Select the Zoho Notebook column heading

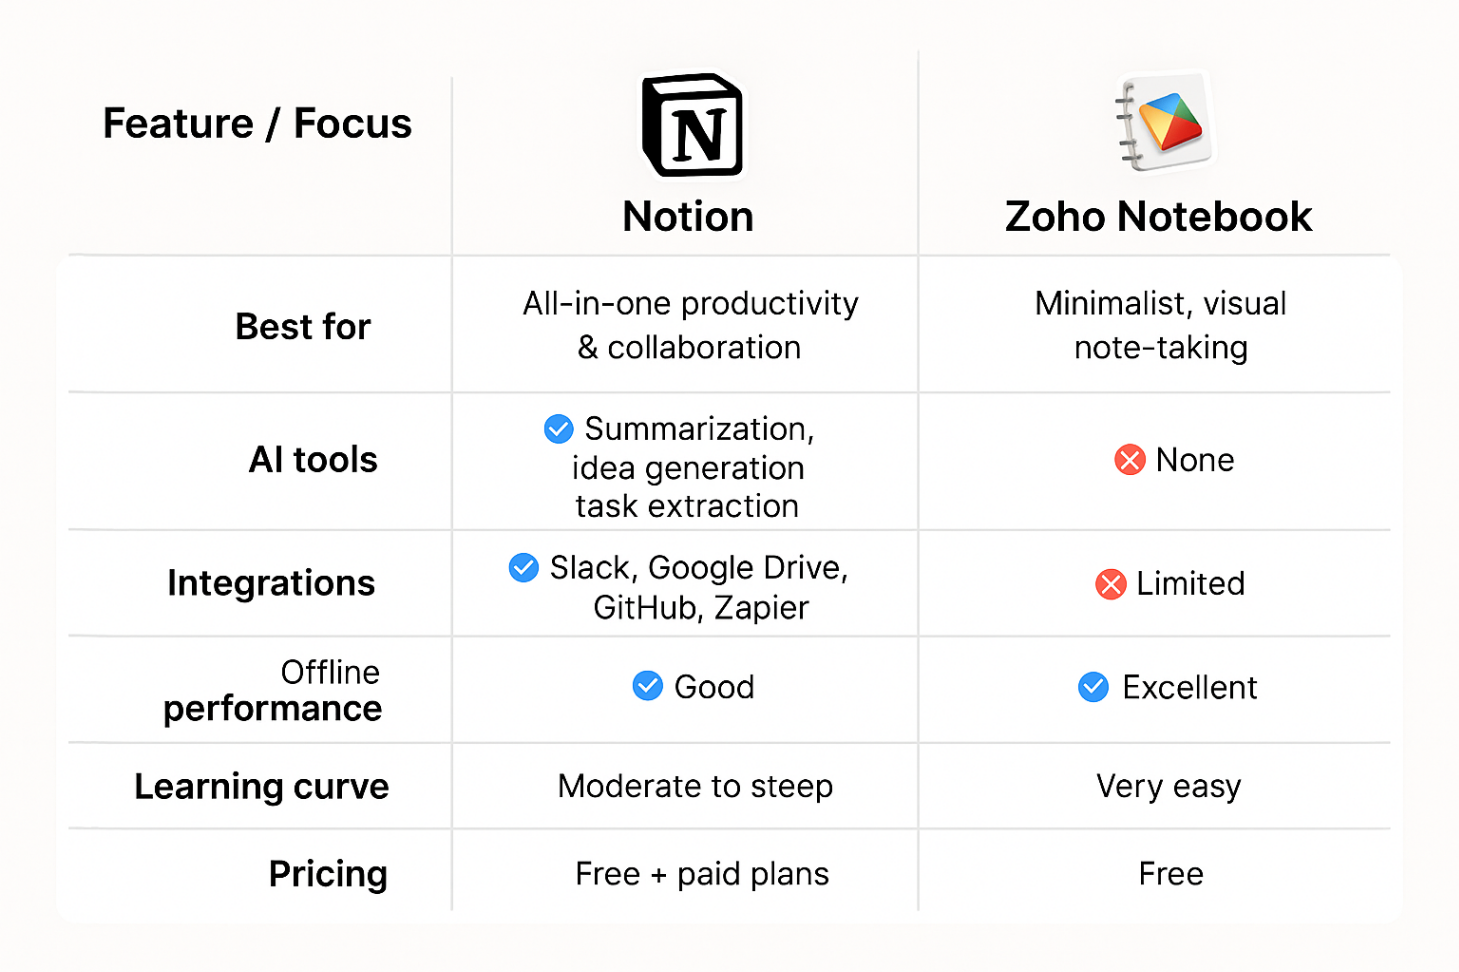[1158, 217]
